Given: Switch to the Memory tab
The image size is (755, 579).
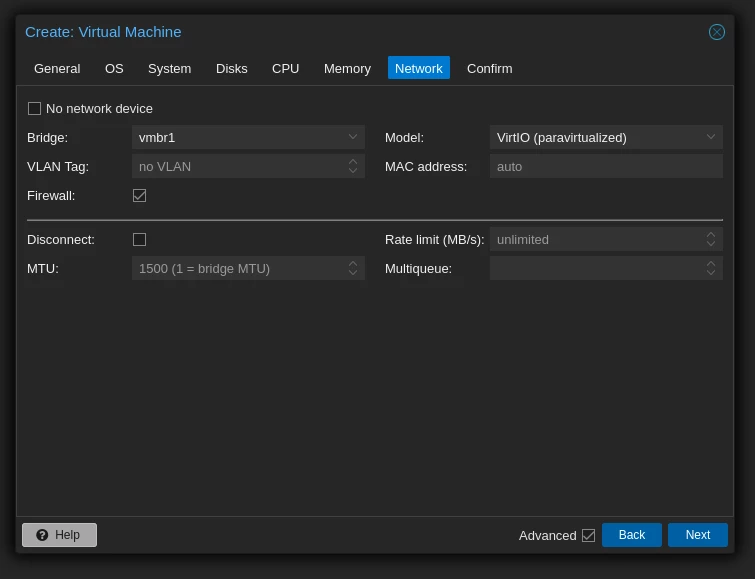Looking at the screenshot, I should [347, 68].
